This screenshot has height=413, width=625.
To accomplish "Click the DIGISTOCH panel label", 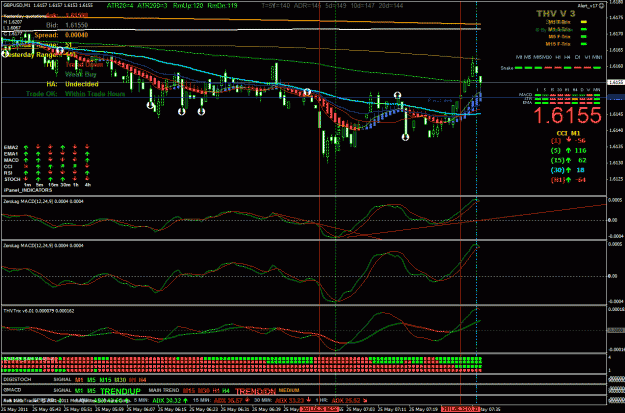I will [17, 380].
